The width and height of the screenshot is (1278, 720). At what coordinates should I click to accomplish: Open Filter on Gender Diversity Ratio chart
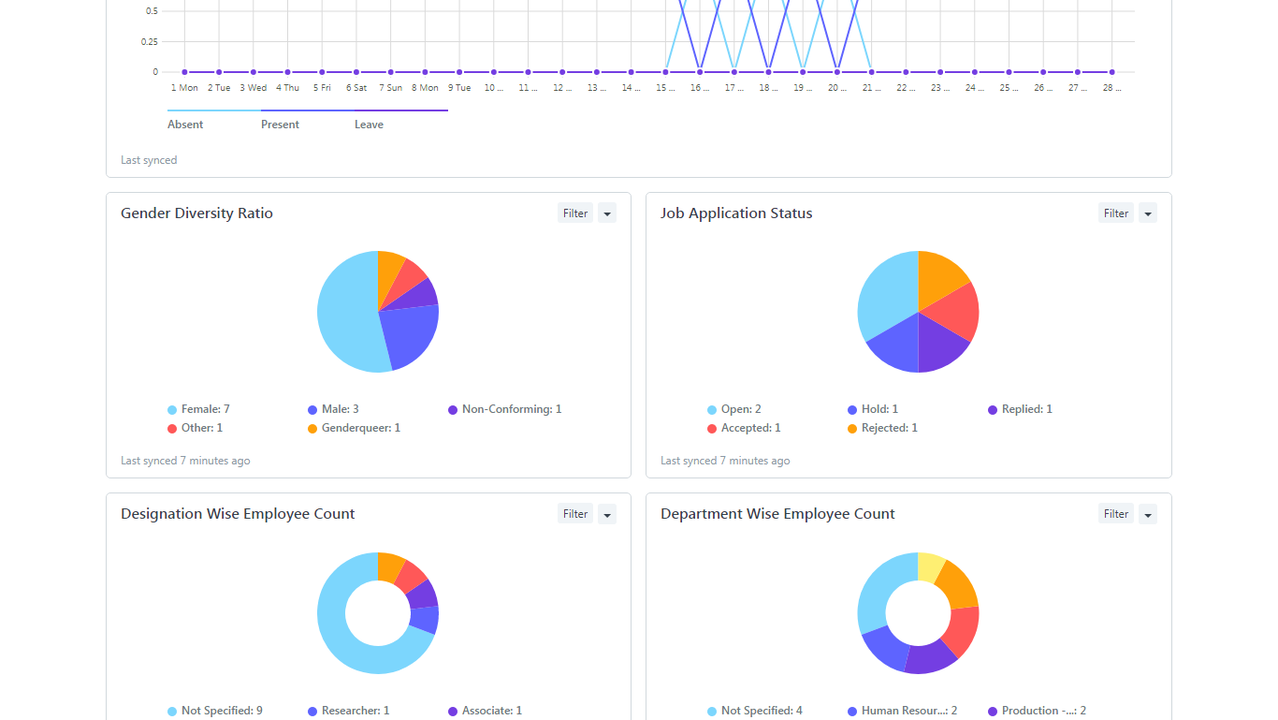575,213
